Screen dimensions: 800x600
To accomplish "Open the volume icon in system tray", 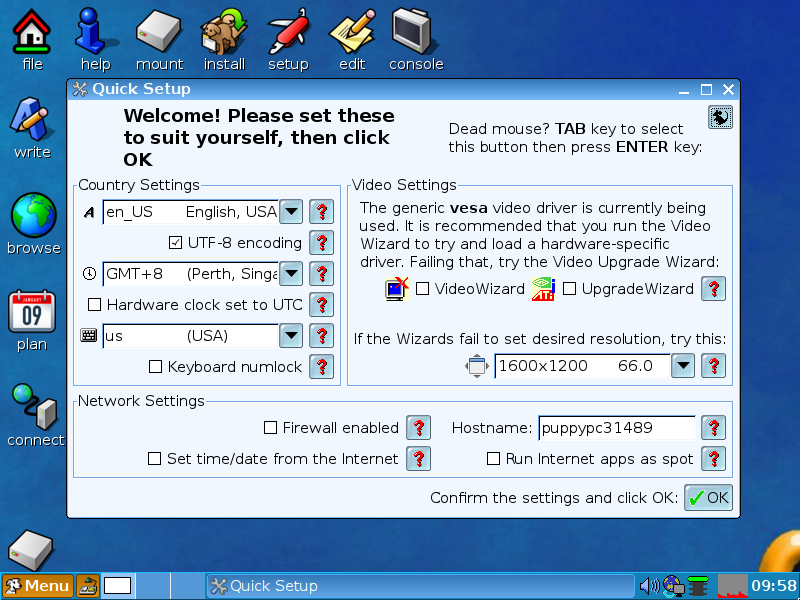I will (x=649, y=586).
